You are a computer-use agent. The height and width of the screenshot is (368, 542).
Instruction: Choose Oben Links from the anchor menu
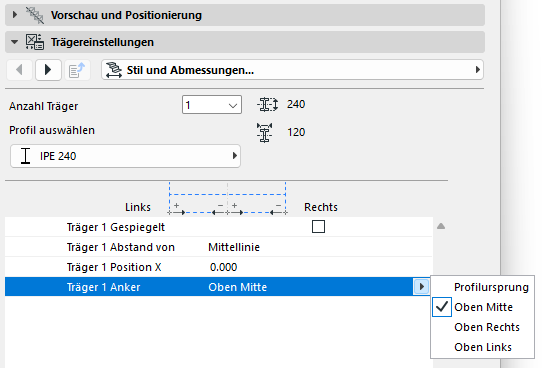pyautogui.click(x=483, y=347)
